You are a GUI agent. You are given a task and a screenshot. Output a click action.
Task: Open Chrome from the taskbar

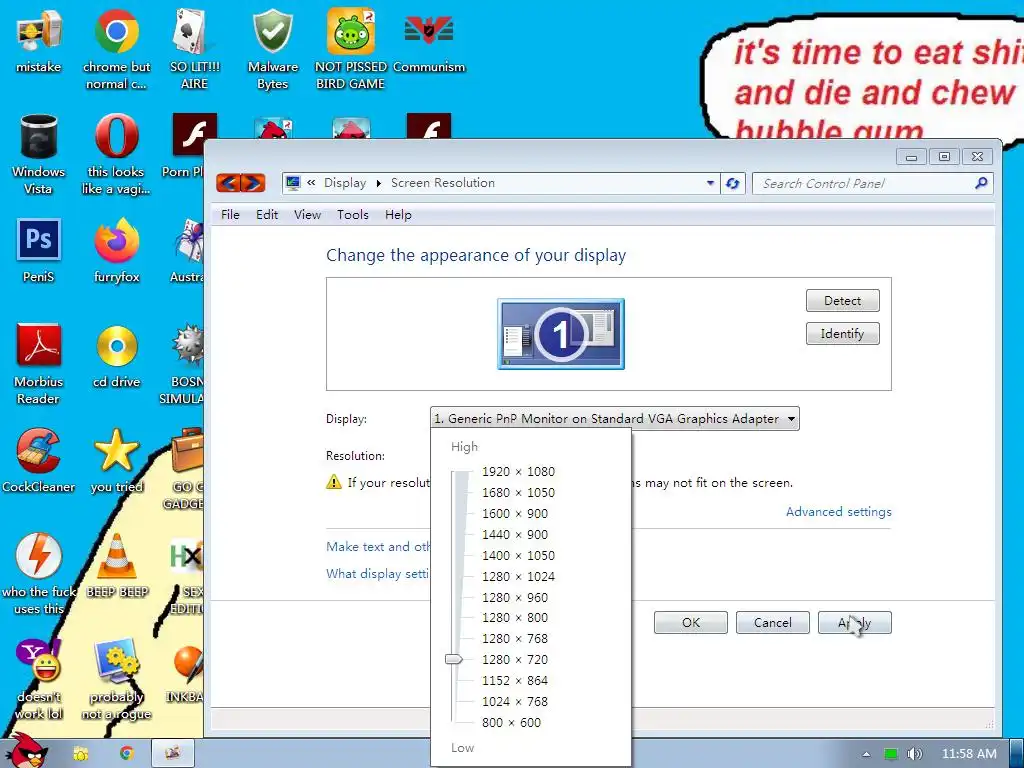pos(127,753)
